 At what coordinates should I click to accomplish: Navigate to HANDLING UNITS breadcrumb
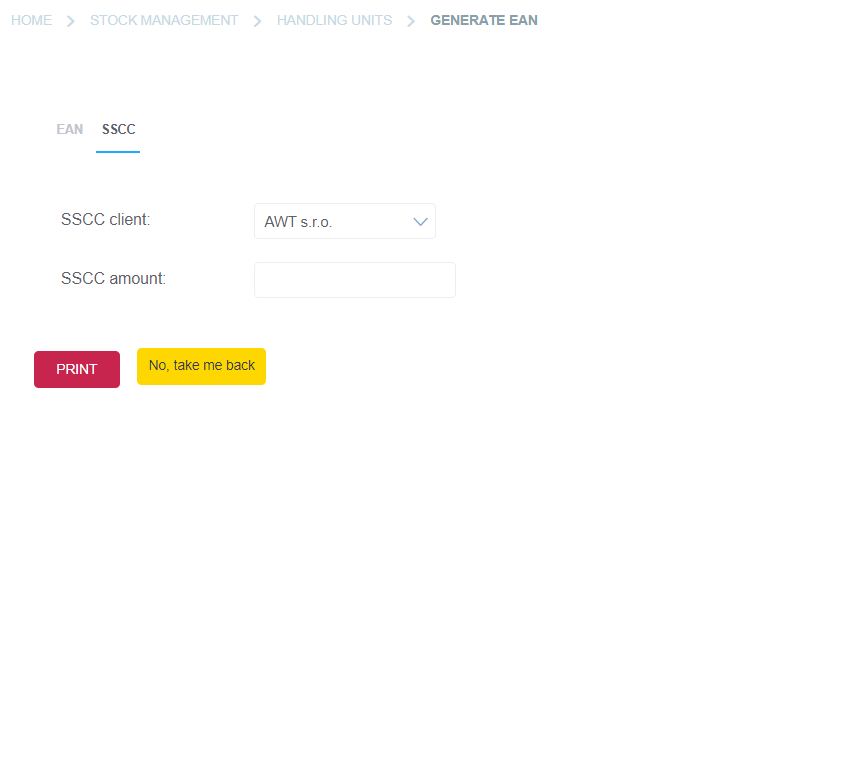[334, 20]
